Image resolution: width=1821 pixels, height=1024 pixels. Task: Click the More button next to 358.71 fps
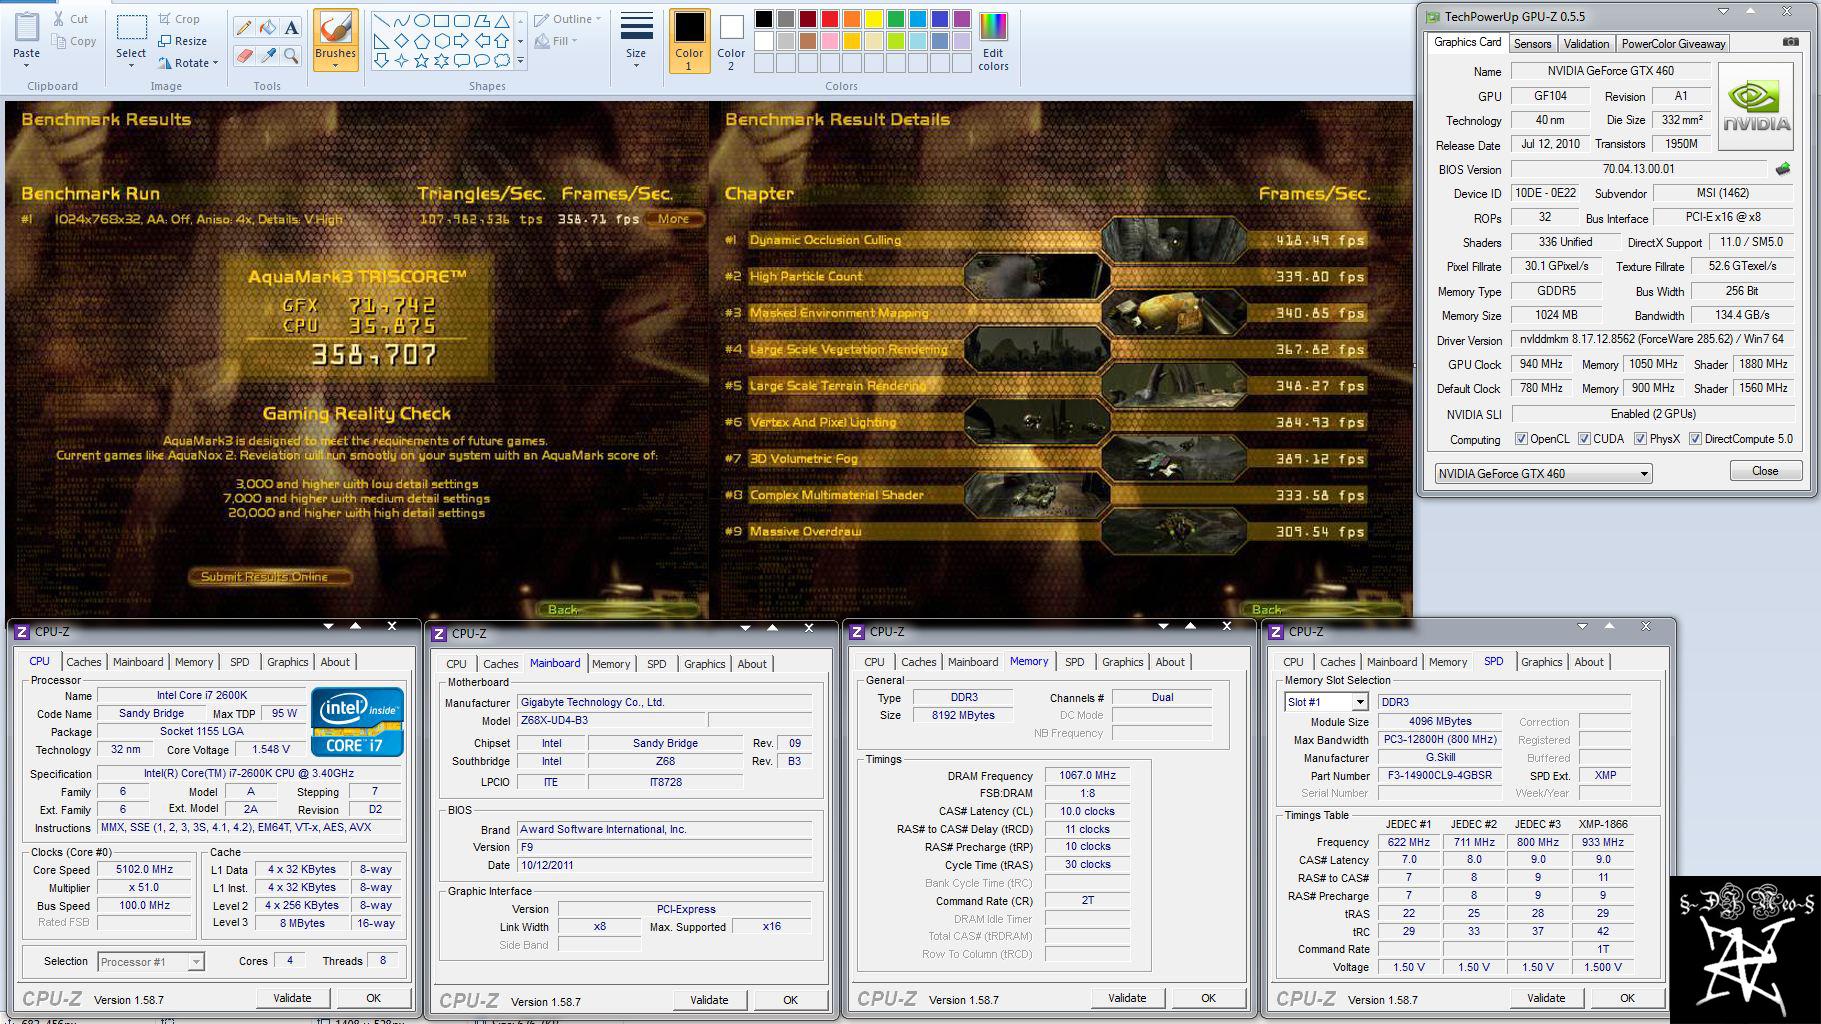pos(674,219)
